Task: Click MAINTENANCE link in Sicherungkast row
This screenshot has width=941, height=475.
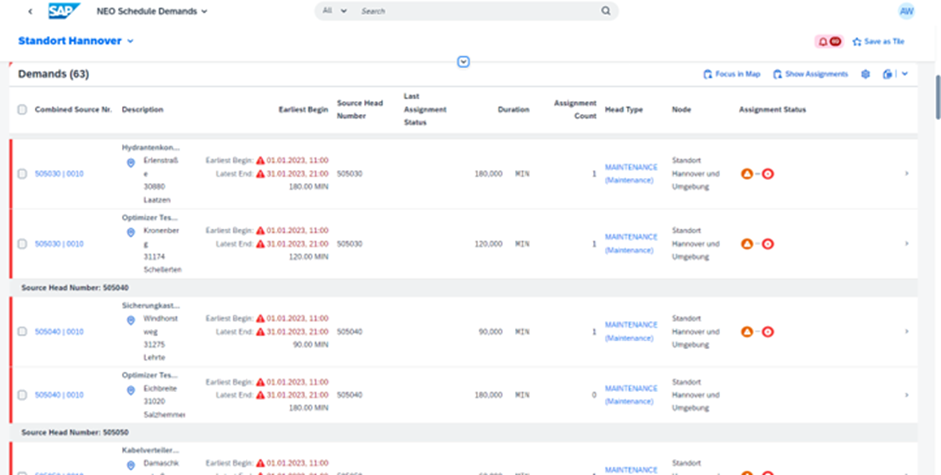Action: pyautogui.click(x=631, y=331)
